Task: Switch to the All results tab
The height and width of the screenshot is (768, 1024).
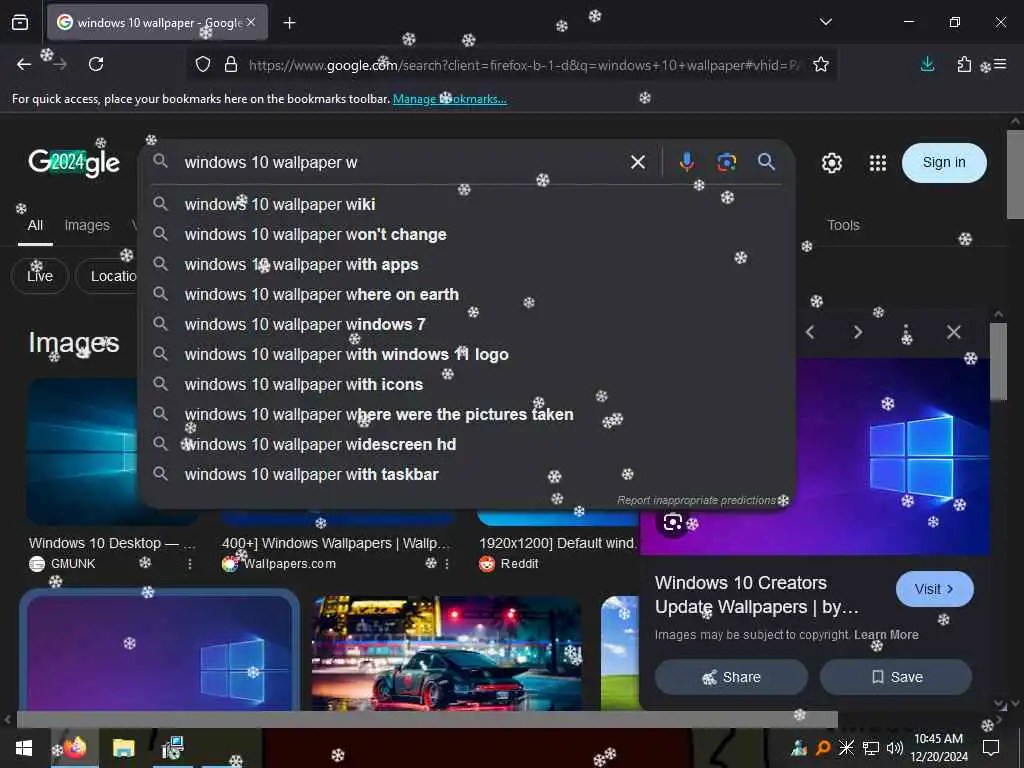Action: coord(35,225)
